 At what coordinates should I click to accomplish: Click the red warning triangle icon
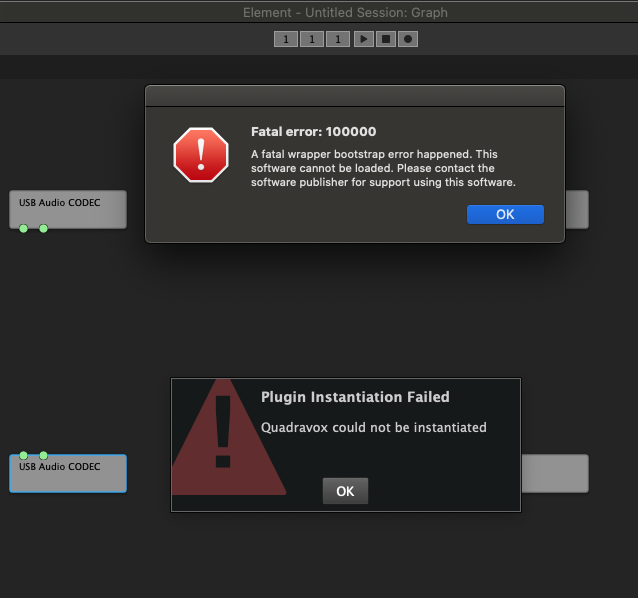[228, 437]
